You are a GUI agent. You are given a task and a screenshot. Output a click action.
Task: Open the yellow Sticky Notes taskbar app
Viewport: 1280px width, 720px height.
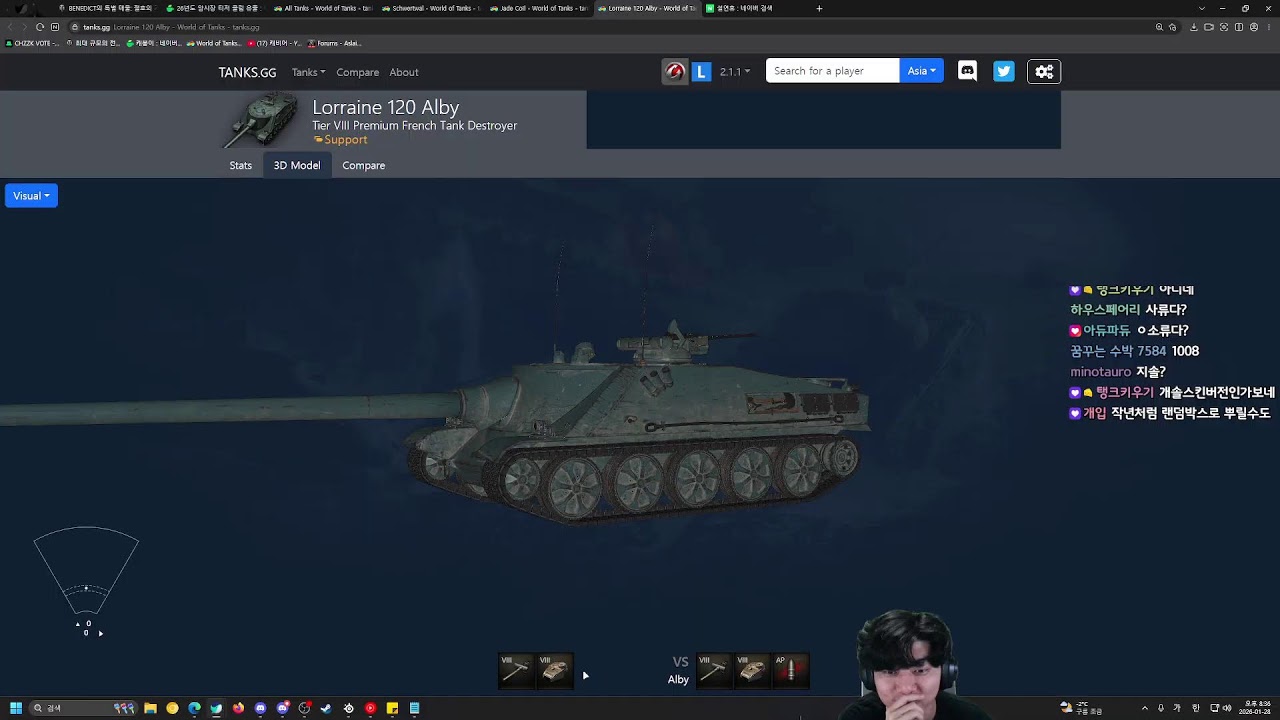click(392, 708)
